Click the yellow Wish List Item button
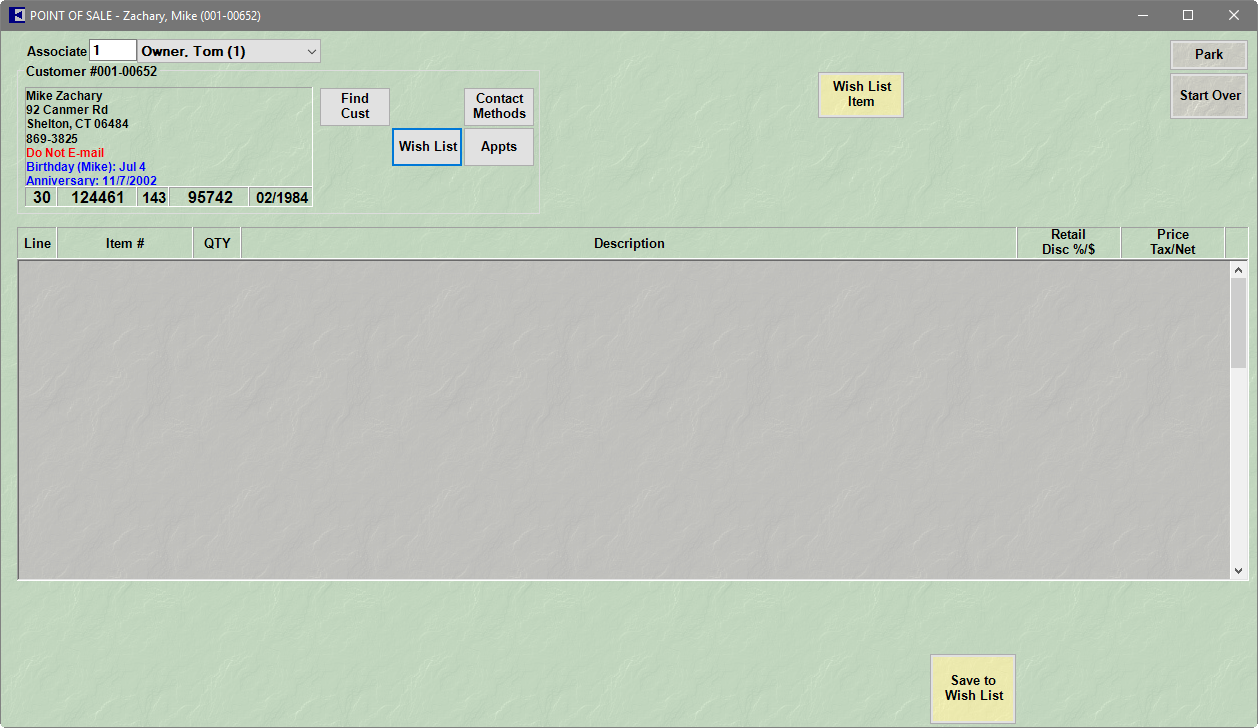1258x728 pixels. [x=861, y=95]
